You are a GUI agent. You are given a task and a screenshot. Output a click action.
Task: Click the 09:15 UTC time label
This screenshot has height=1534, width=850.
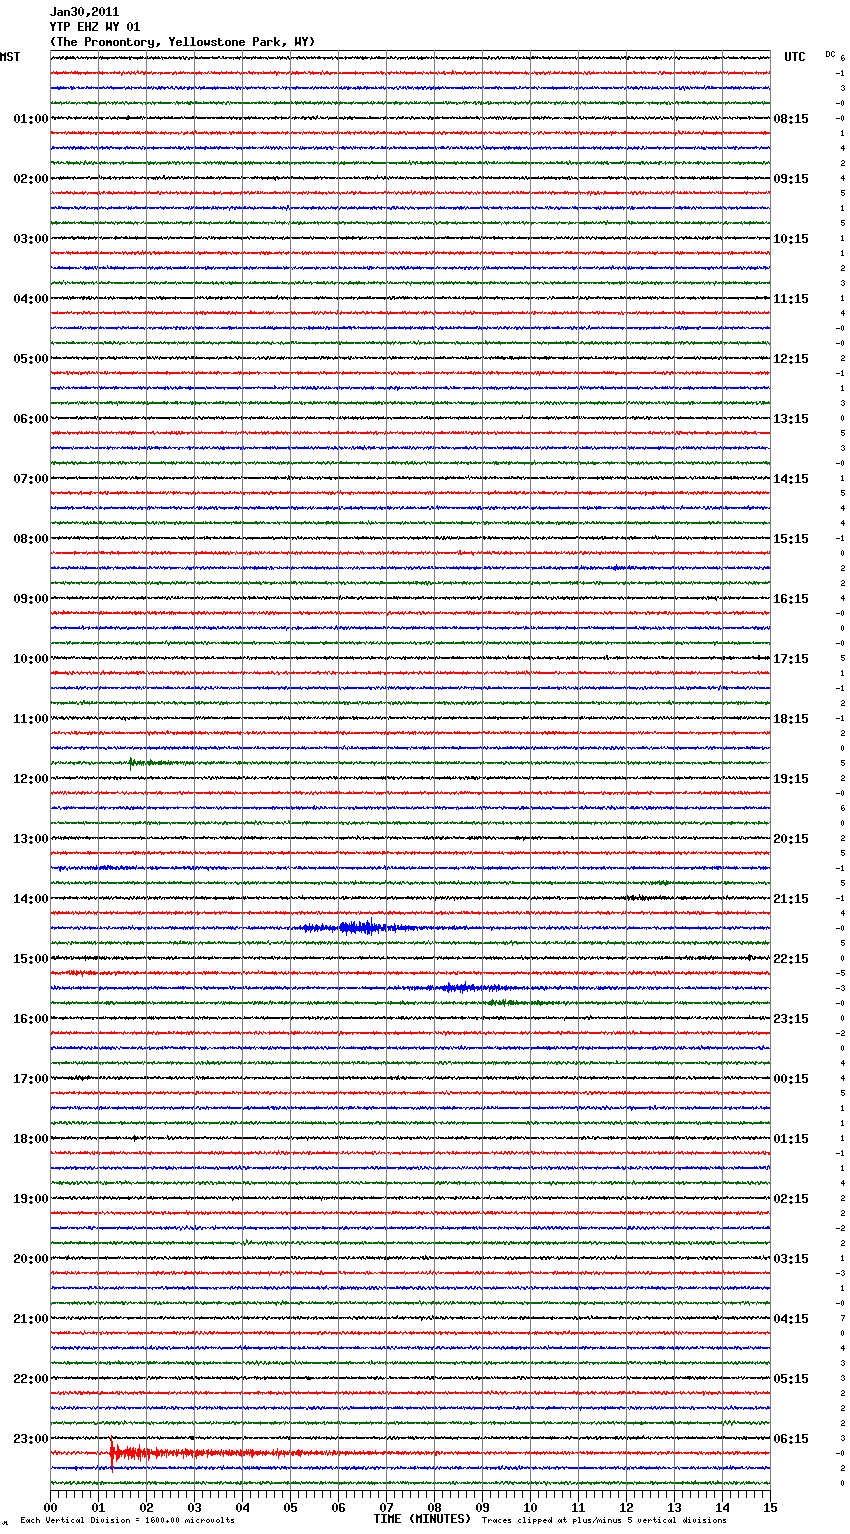click(x=791, y=179)
